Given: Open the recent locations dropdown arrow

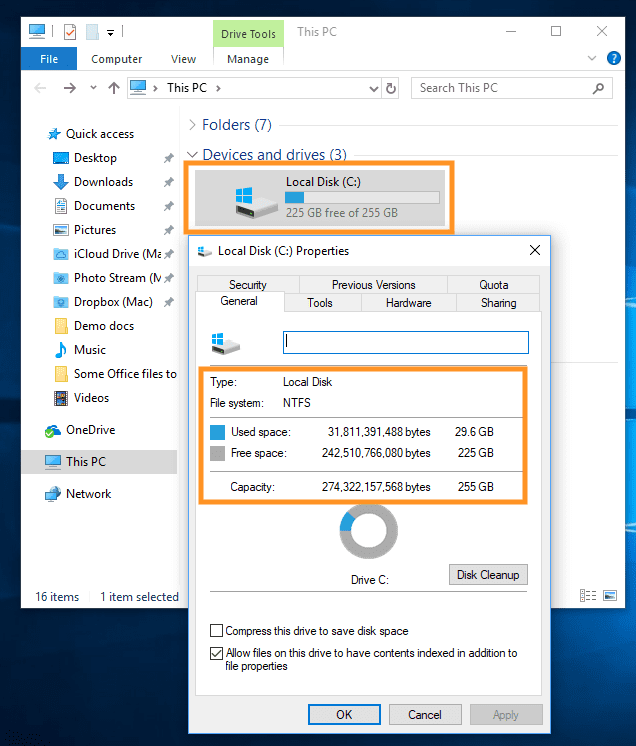Looking at the screenshot, I should click(x=93, y=88).
